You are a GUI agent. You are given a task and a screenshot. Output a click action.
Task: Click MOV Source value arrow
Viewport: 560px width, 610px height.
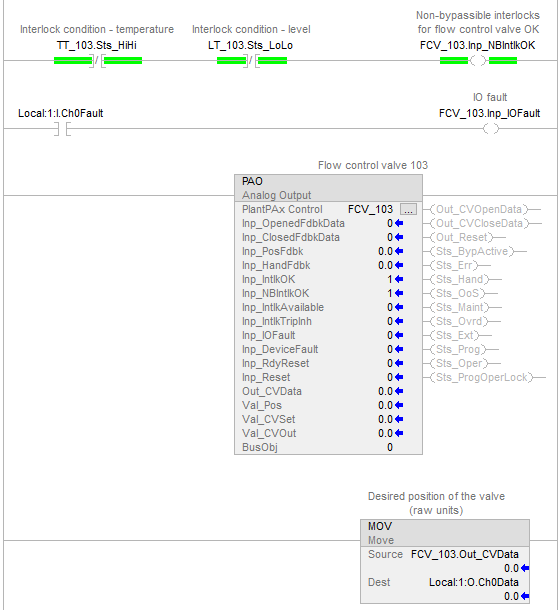[x=525, y=568]
